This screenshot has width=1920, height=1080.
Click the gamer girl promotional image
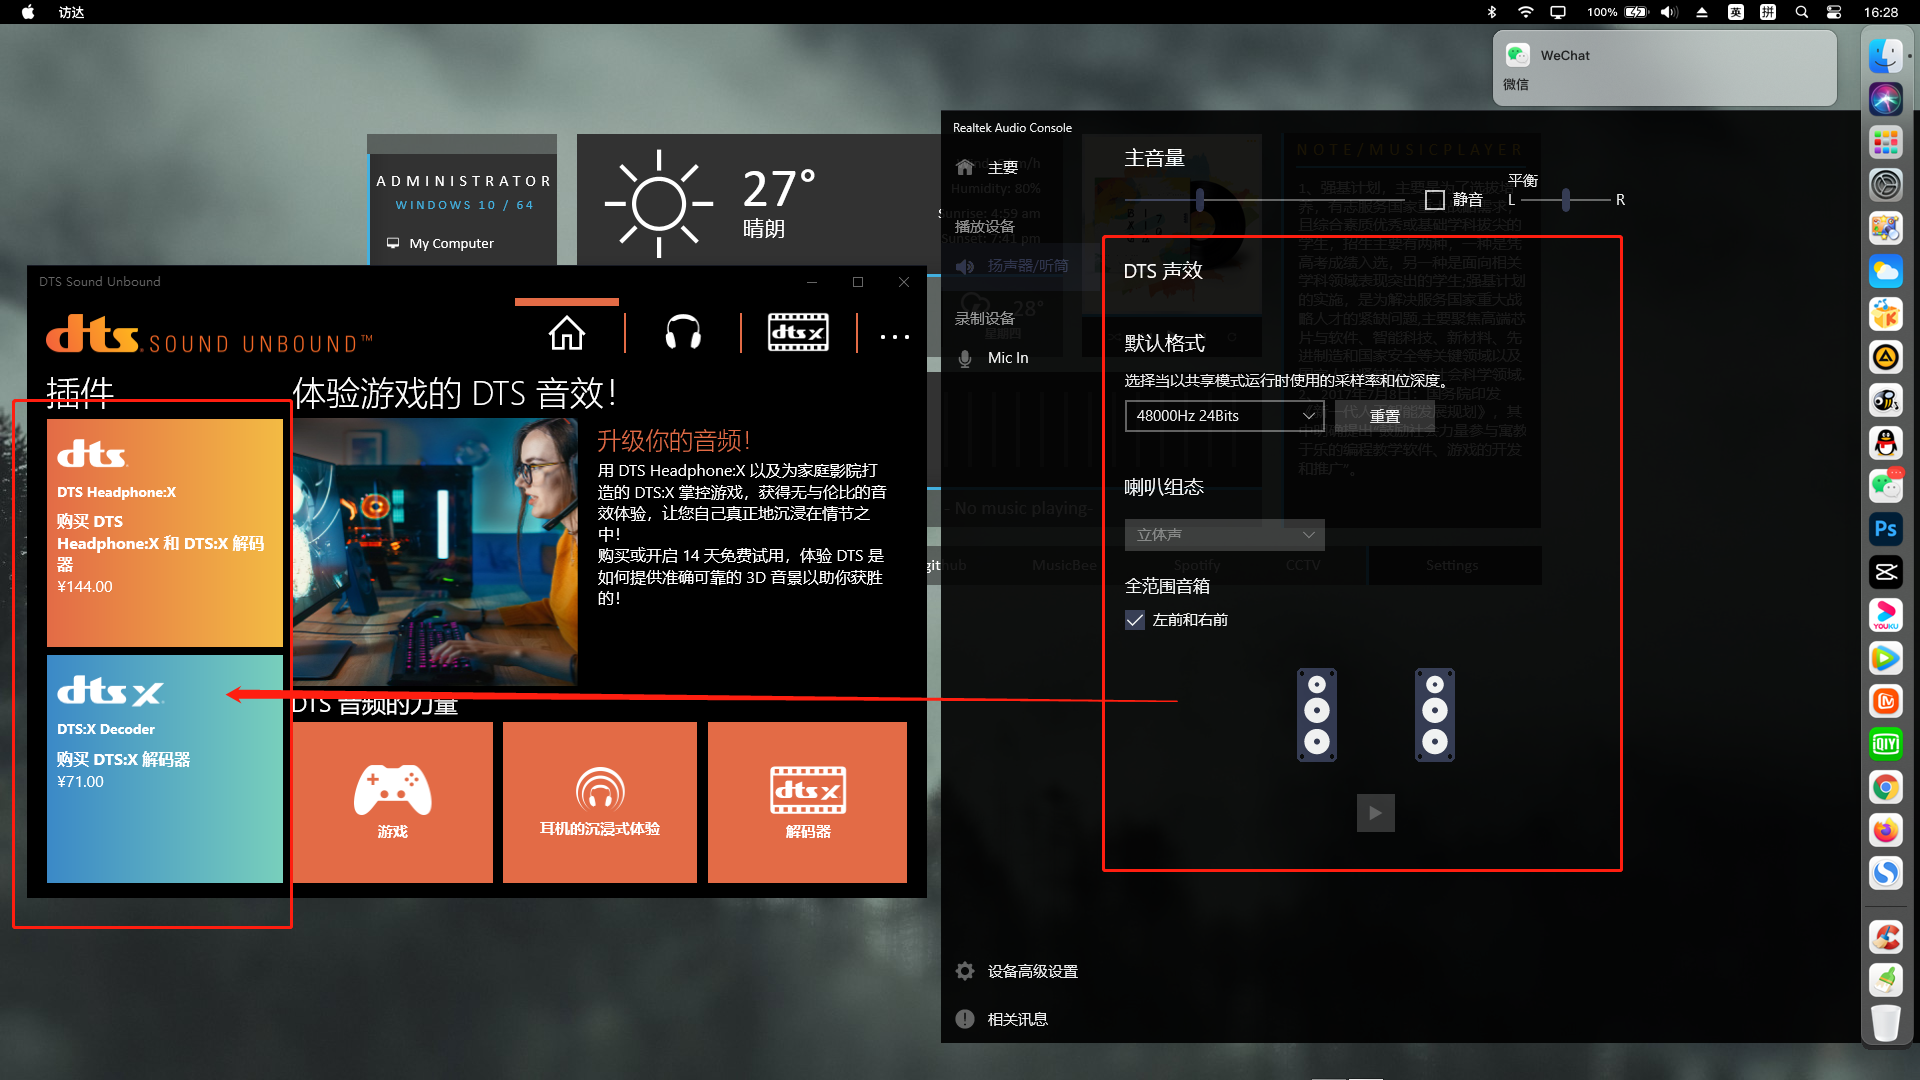pos(435,552)
